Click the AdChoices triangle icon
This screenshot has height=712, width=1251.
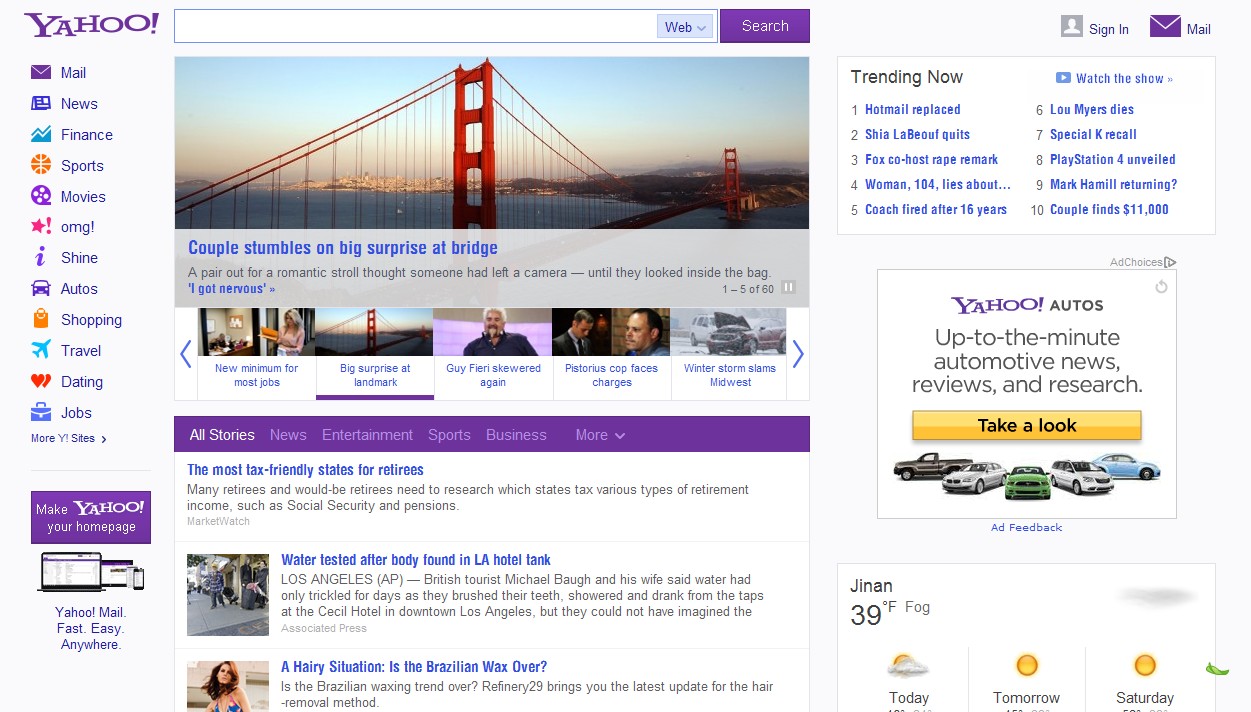[1171, 262]
